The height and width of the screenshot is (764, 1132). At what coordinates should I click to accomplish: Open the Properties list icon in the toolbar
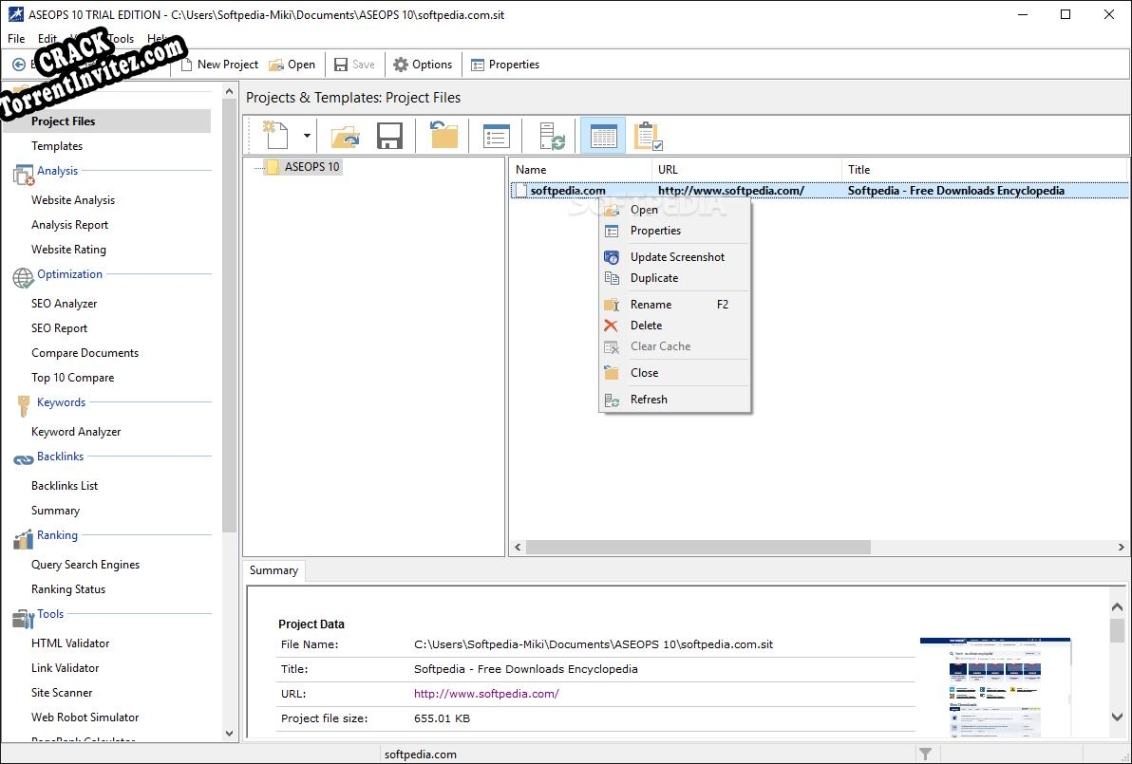coord(495,135)
